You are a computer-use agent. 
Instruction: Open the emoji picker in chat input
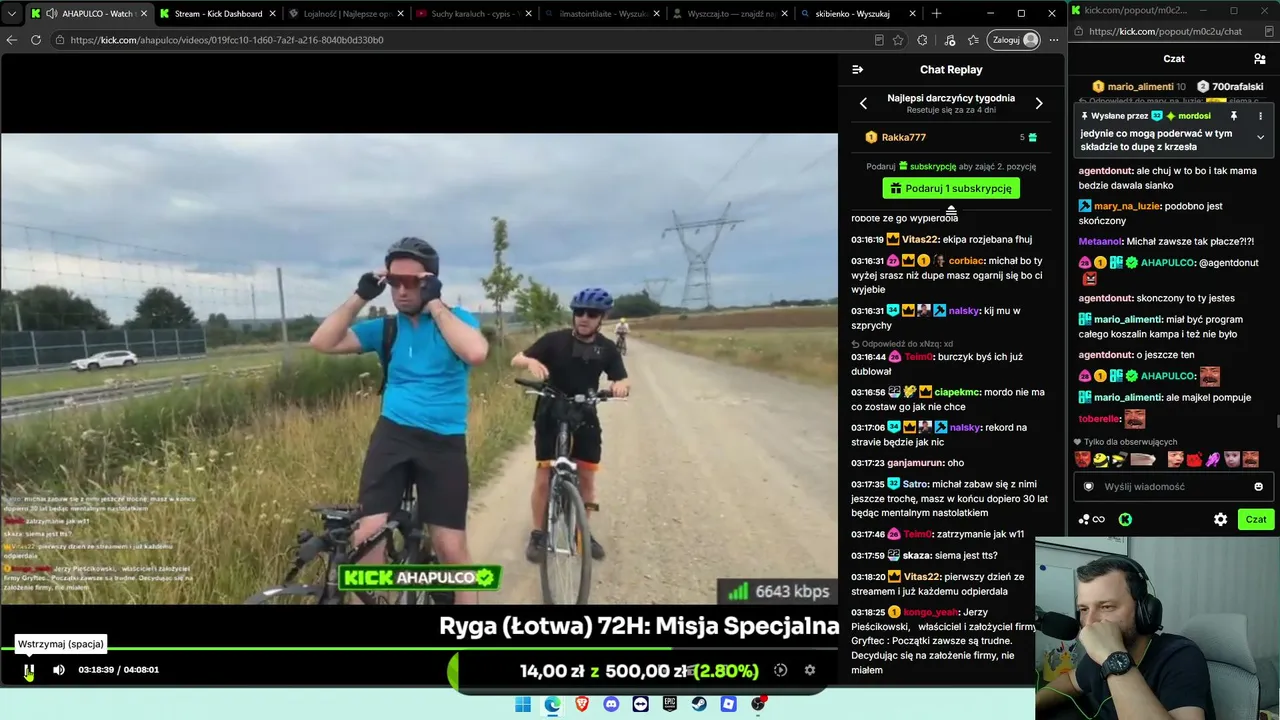coord(1258,487)
